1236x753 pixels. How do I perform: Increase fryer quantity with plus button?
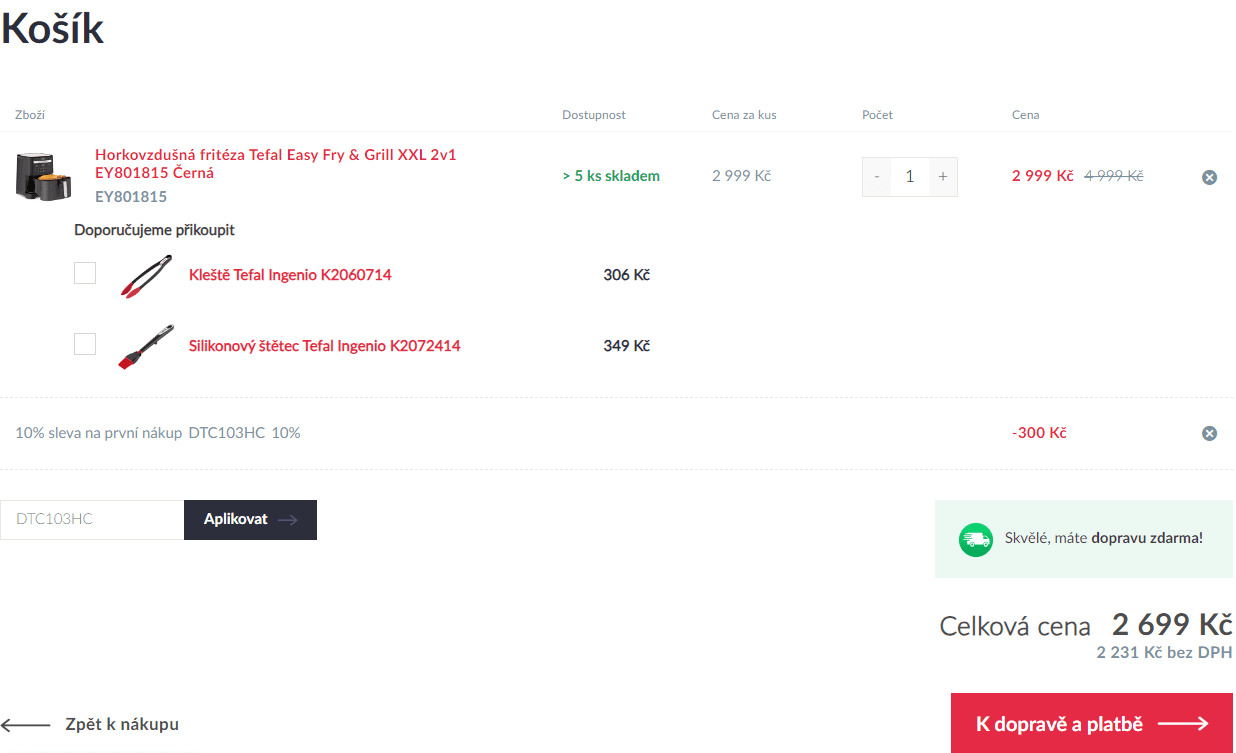tap(942, 177)
